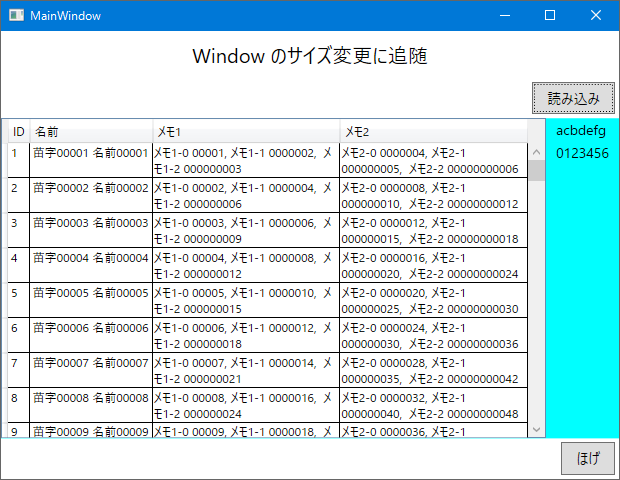Screen dimensions: 620x480
Task: Click the 読み込み button
Action: tap(573, 98)
